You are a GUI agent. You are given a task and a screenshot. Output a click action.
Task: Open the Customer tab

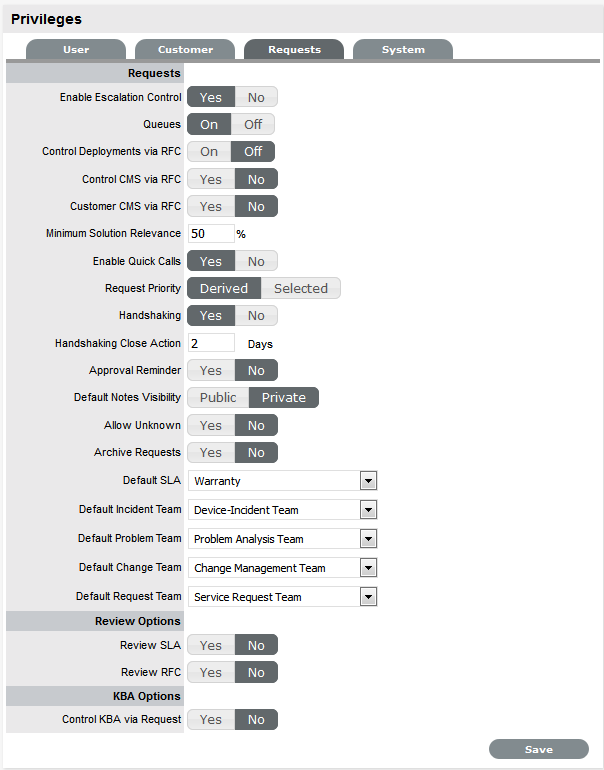pos(185,49)
